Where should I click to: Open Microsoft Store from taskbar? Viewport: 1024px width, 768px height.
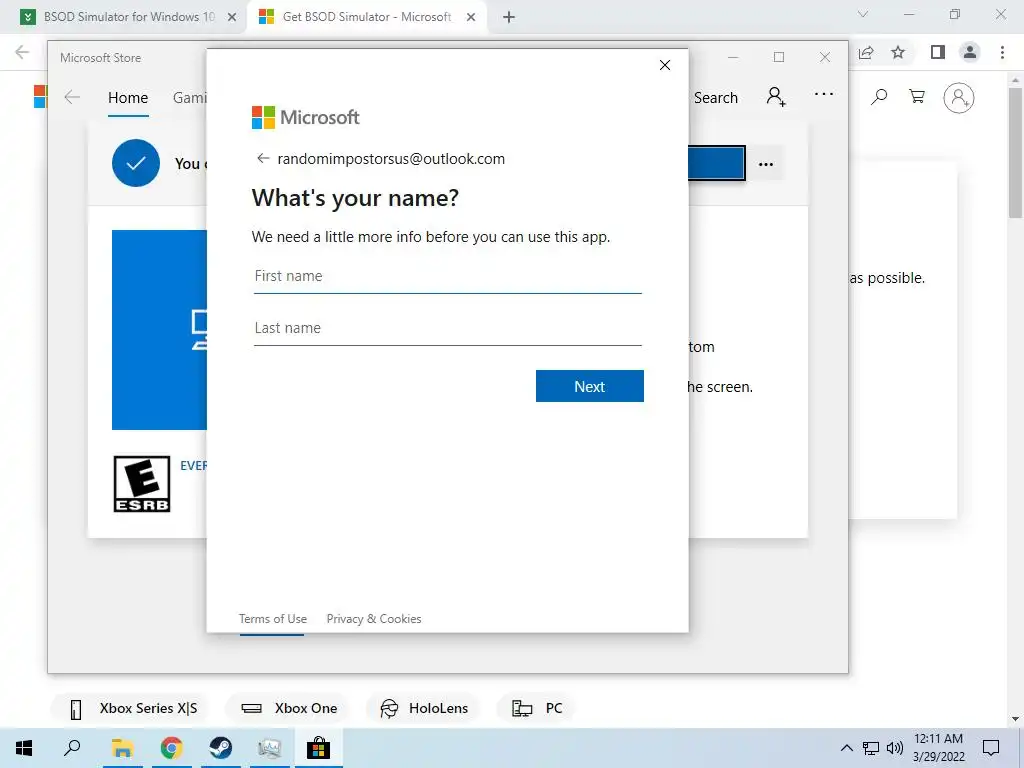[x=318, y=748]
